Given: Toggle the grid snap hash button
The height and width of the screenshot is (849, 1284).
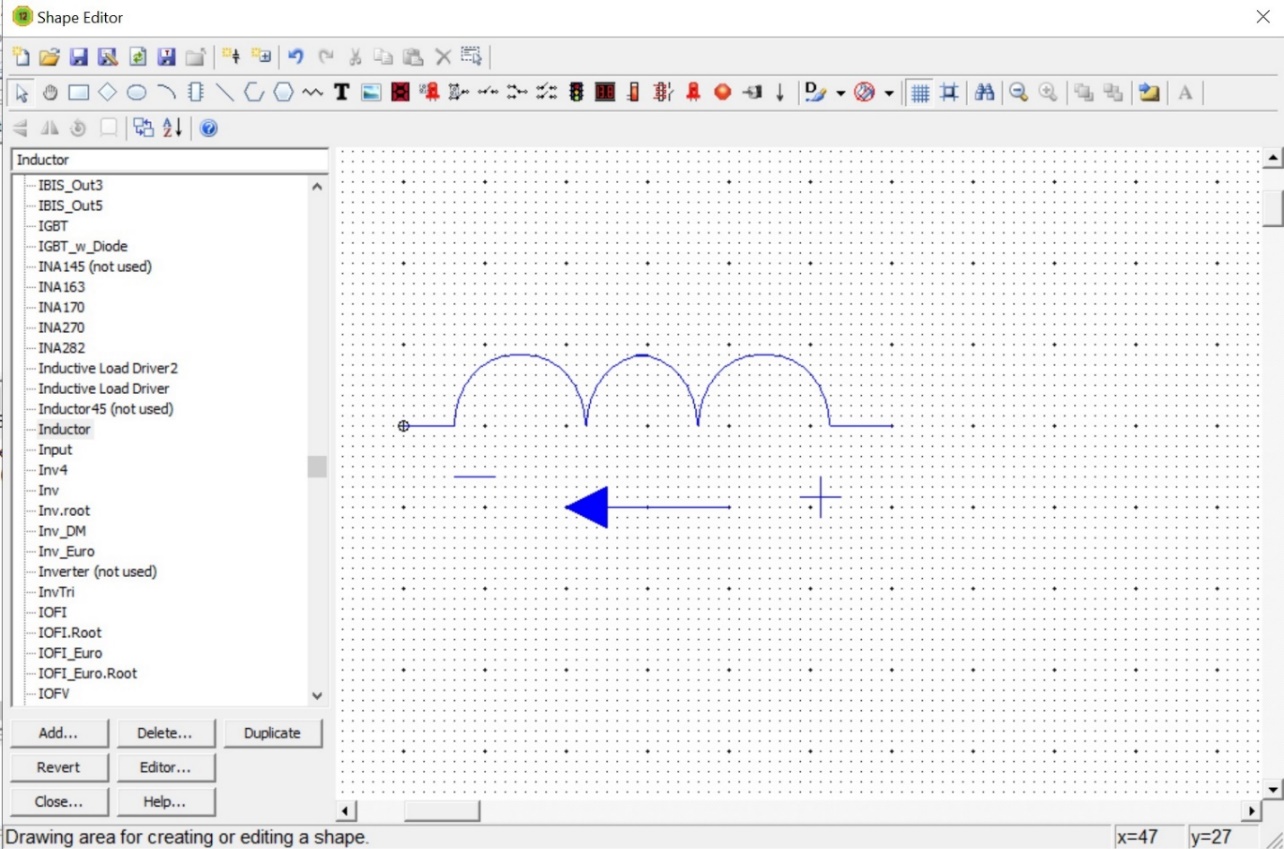Looking at the screenshot, I should click(949, 93).
